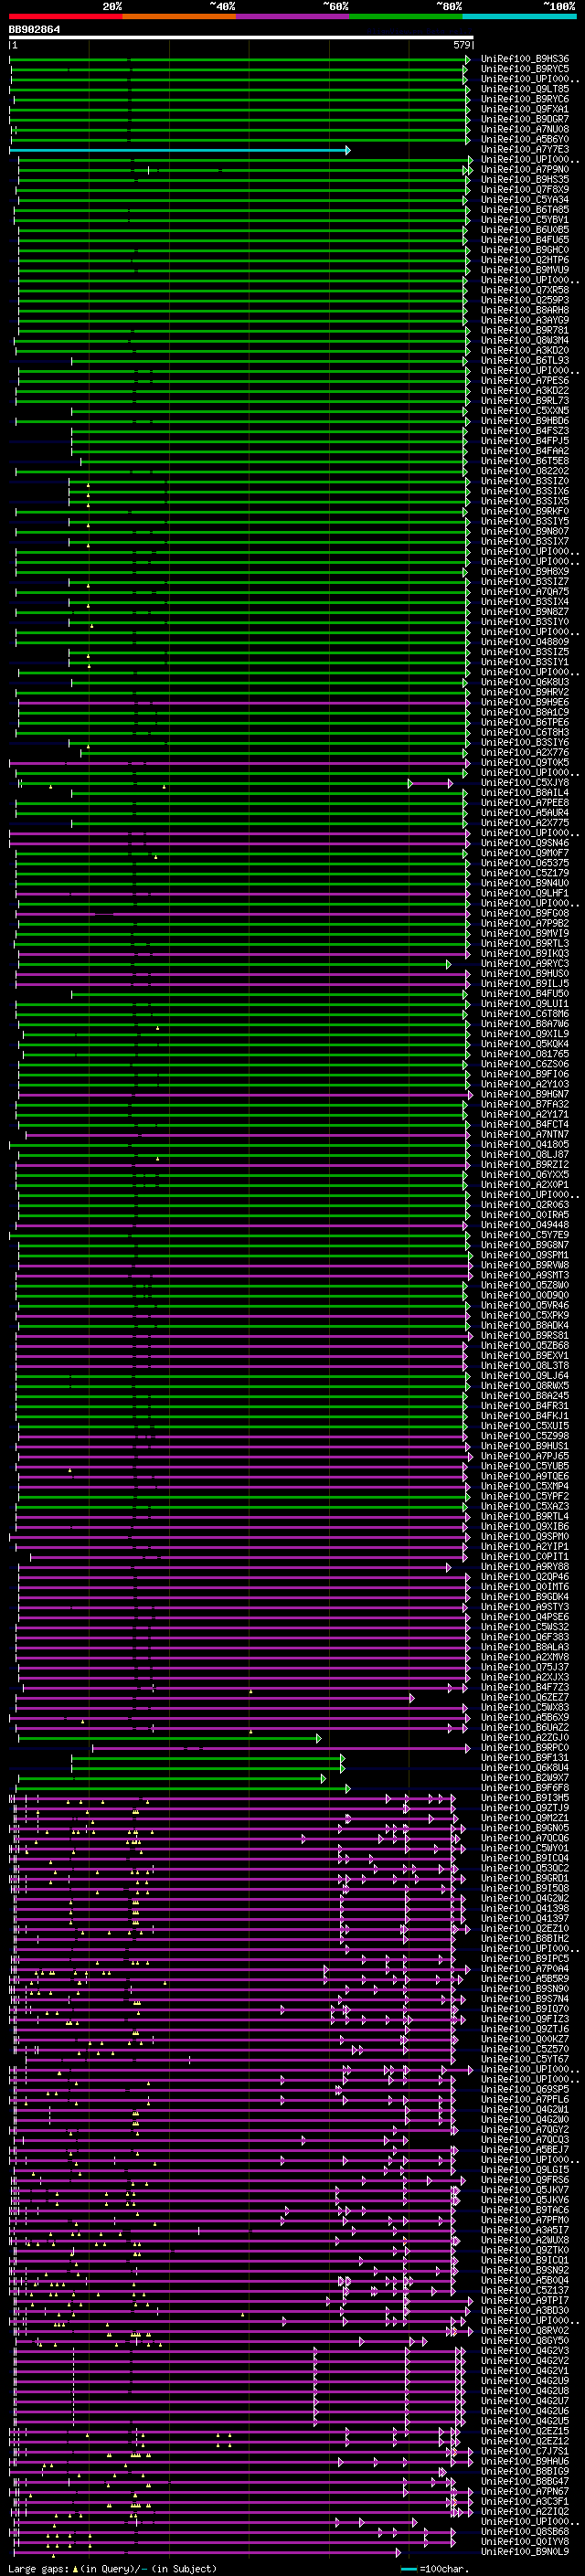This screenshot has height=2576, width=585.
Task: Click hit label UniRef100_Q9LGI5
Action: click(x=525, y=2170)
